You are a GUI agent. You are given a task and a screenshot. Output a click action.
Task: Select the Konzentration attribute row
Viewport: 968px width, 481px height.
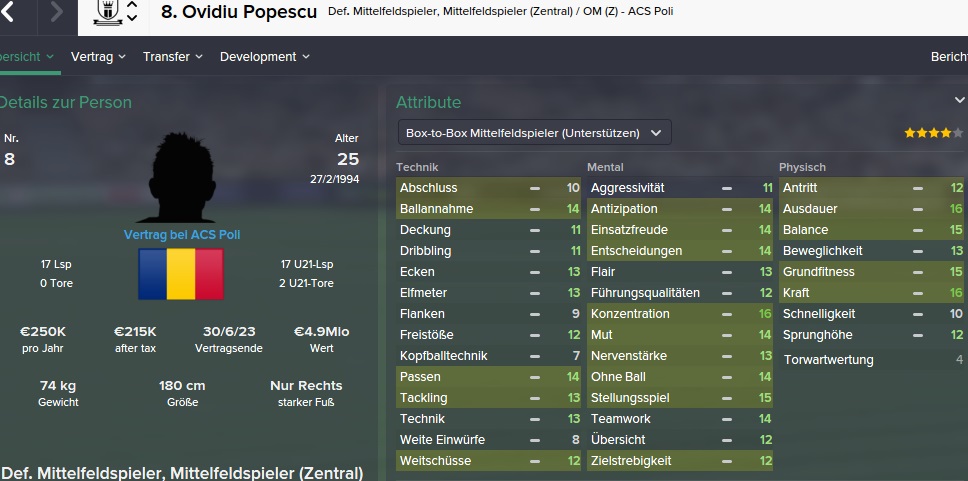680,314
